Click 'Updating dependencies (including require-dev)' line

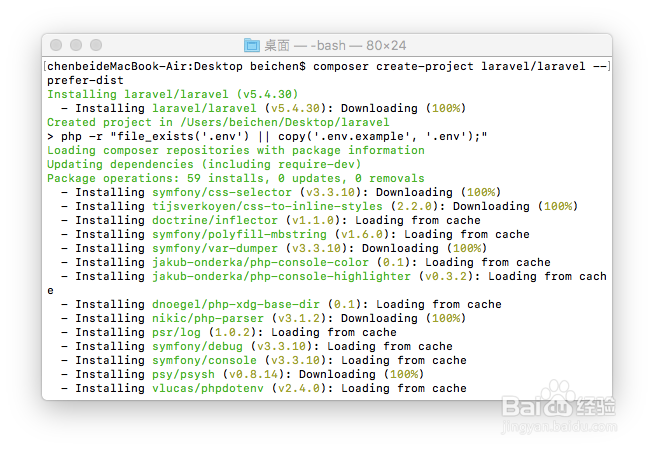pyautogui.click(x=204, y=164)
